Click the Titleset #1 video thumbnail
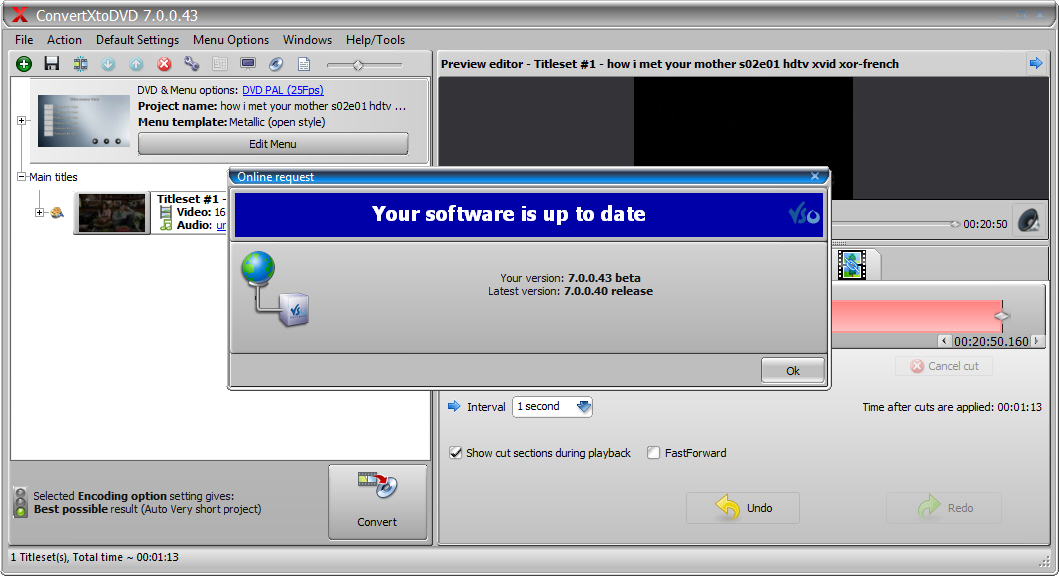The height and width of the screenshot is (576, 1059). pyautogui.click(x=112, y=213)
